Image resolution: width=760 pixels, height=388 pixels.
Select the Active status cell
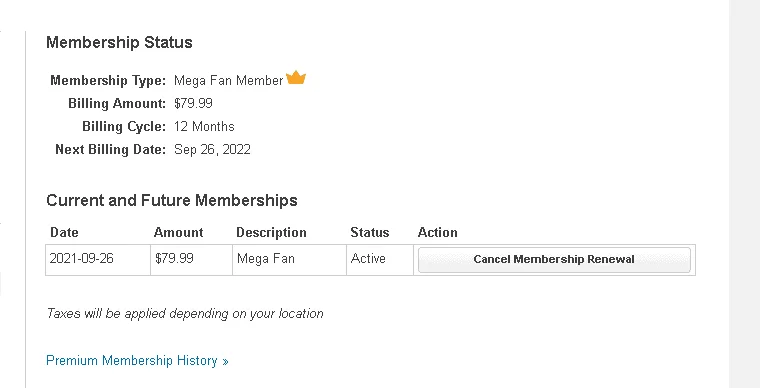pos(380,260)
